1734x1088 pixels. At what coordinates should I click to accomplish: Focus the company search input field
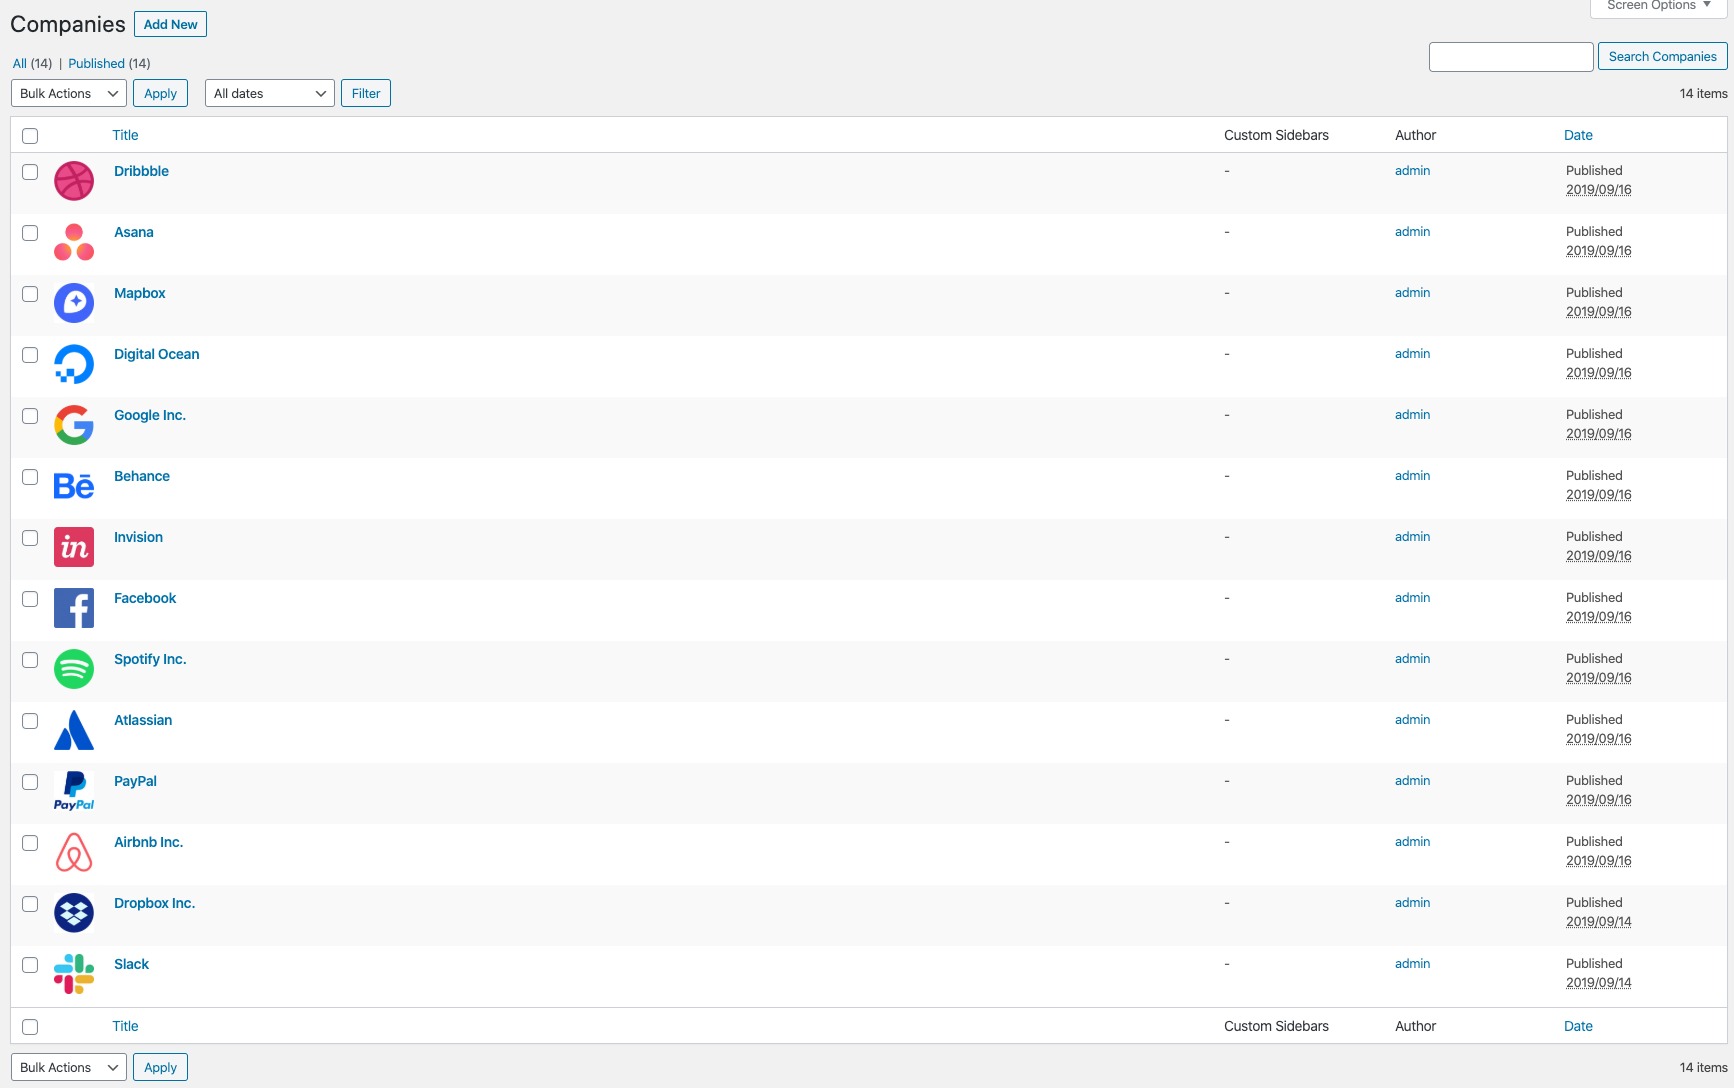[x=1511, y=57]
